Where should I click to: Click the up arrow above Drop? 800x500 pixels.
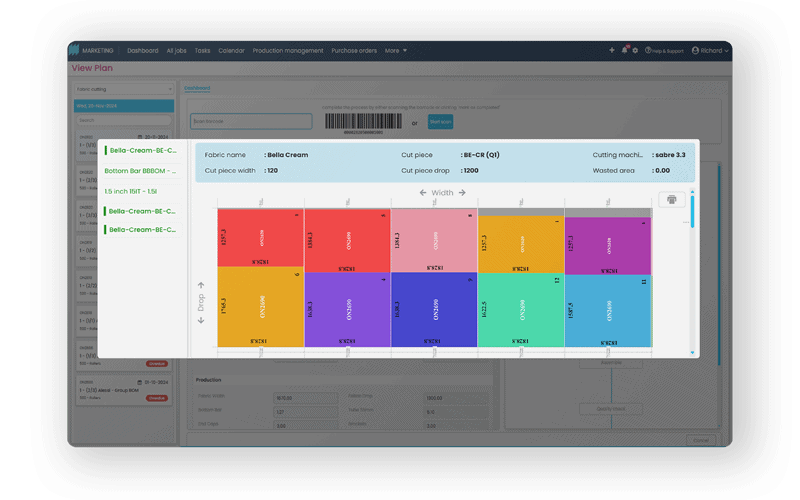201,285
